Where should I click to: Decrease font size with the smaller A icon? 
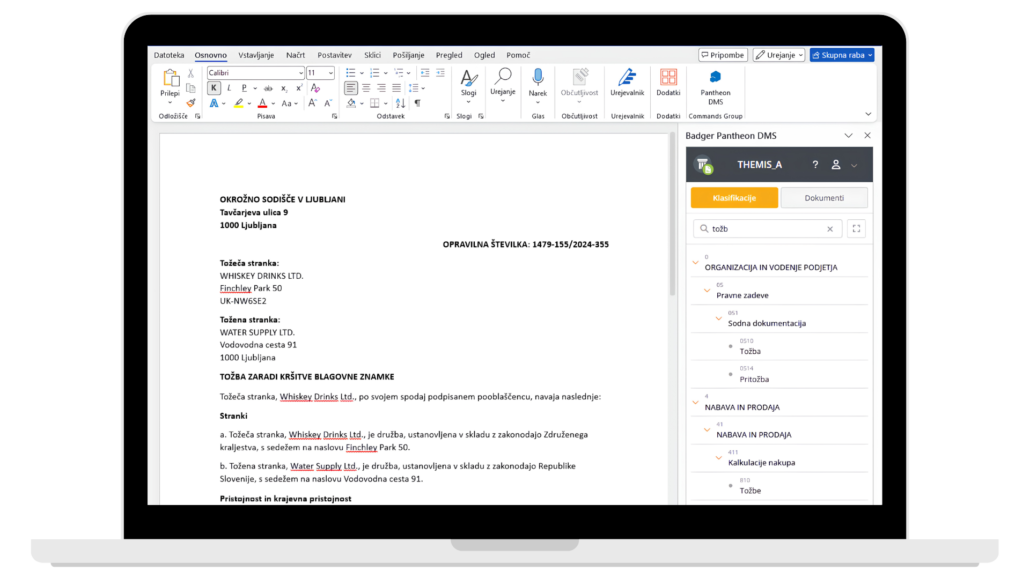(x=328, y=103)
